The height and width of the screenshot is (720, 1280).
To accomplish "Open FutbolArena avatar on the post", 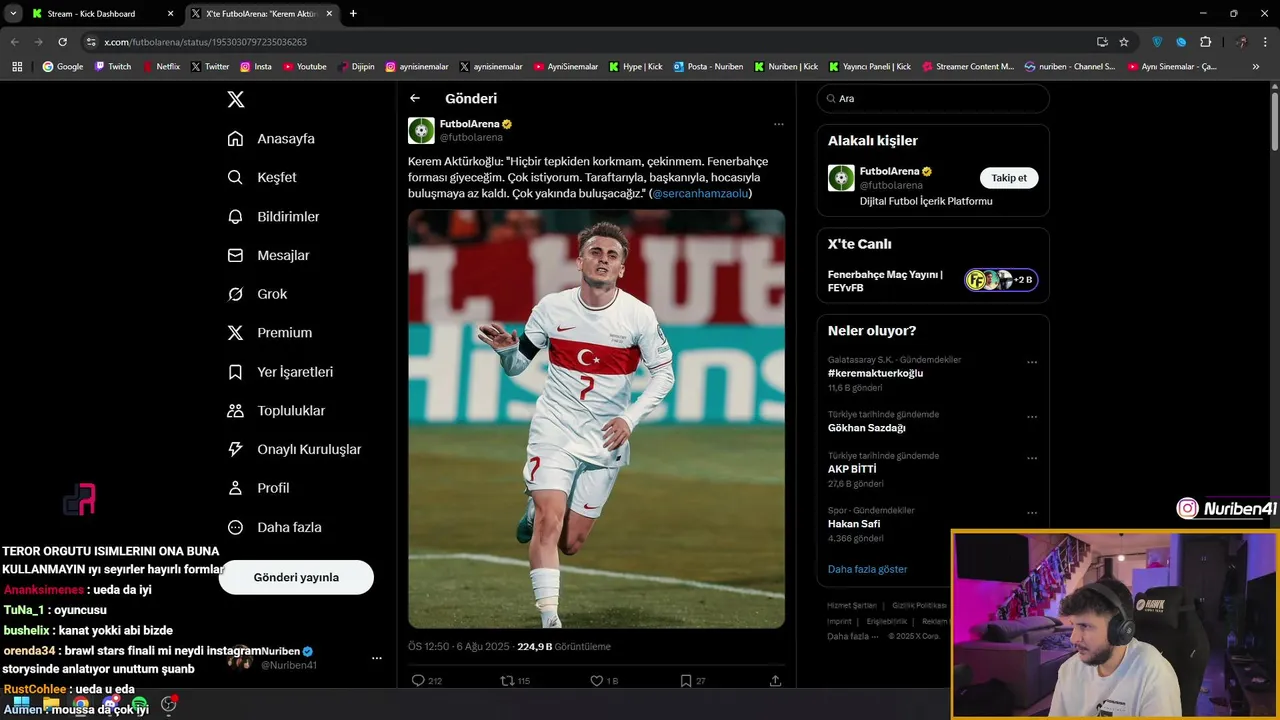I will [x=421, y=130].
